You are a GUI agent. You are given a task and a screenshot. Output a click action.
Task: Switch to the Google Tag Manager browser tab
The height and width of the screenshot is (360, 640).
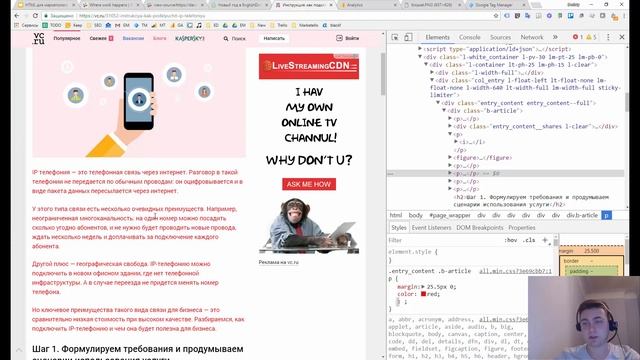[x=494, y=5]
